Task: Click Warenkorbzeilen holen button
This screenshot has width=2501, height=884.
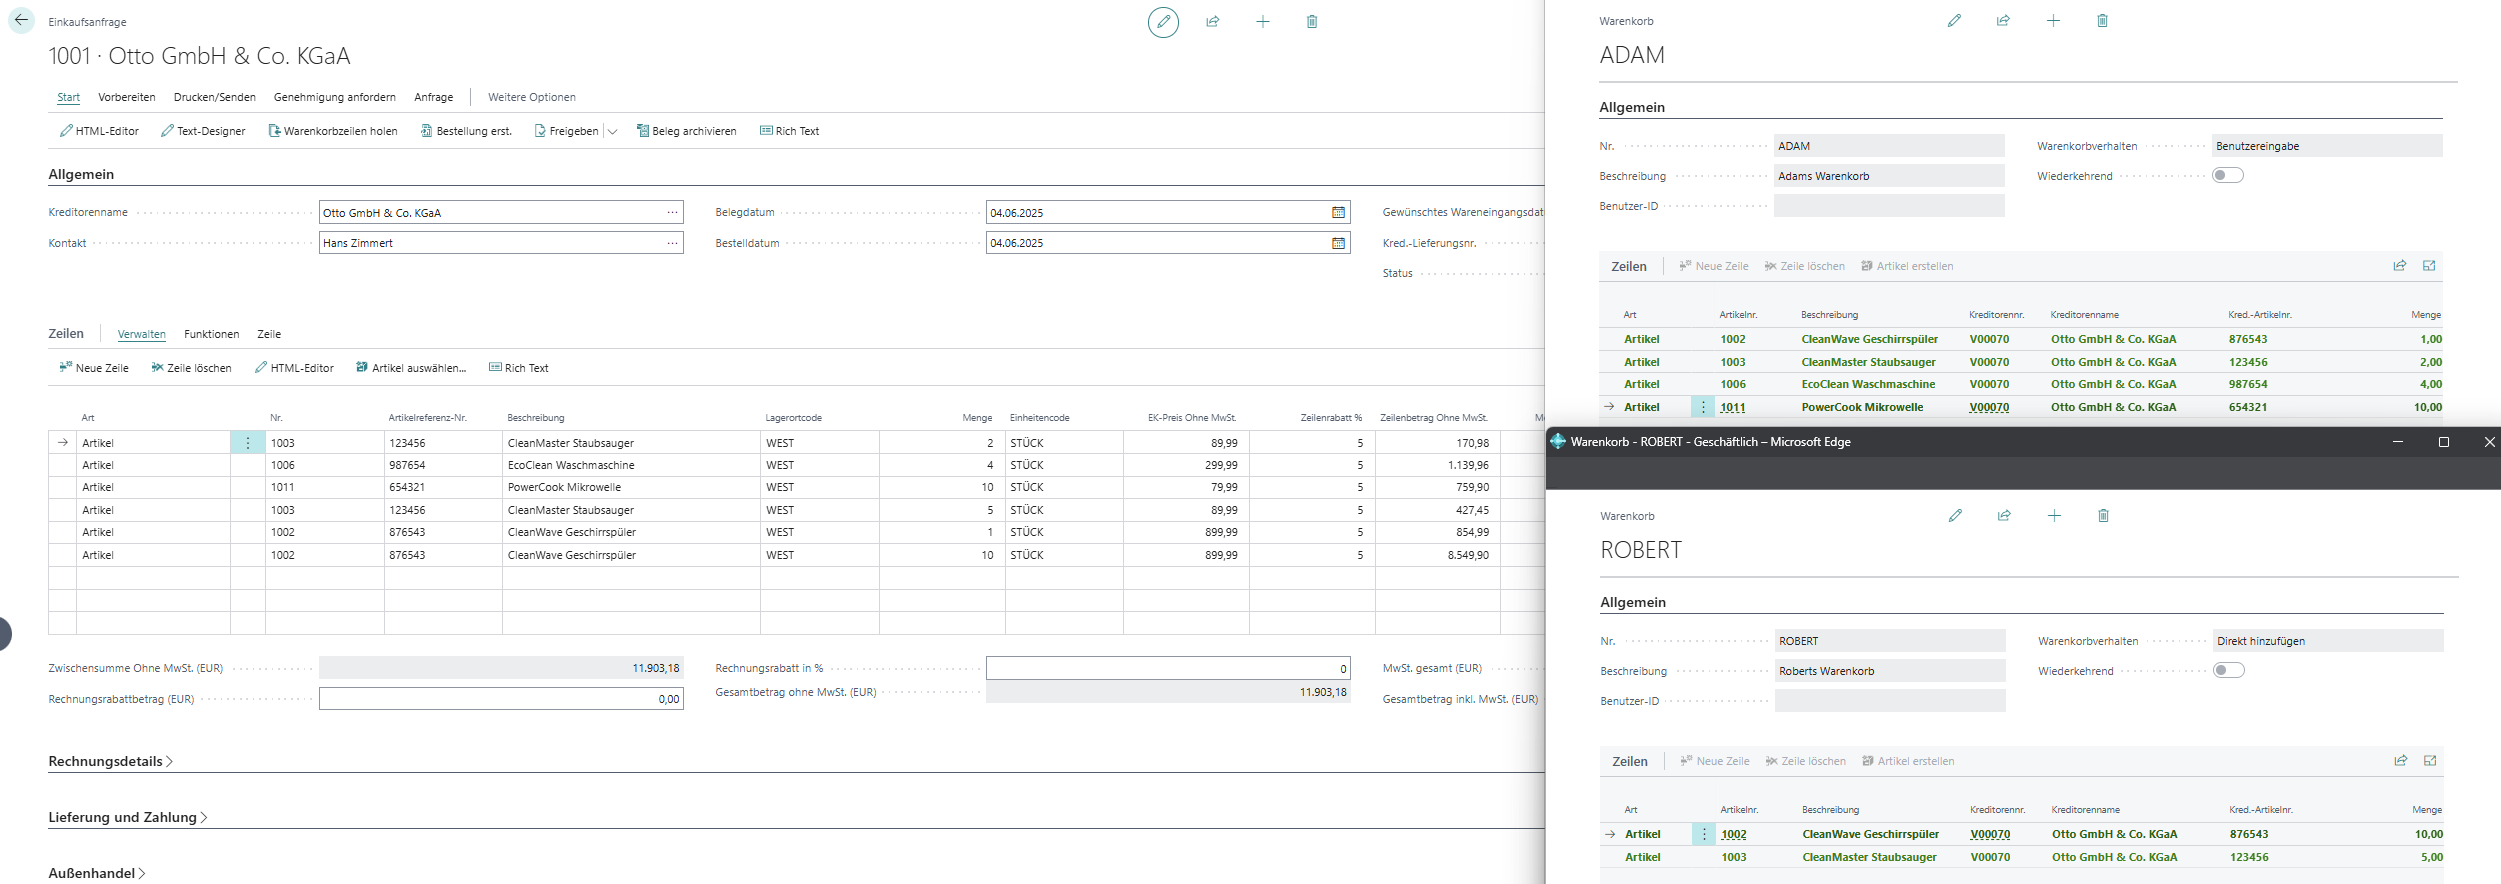Action: tap(333, 131)
